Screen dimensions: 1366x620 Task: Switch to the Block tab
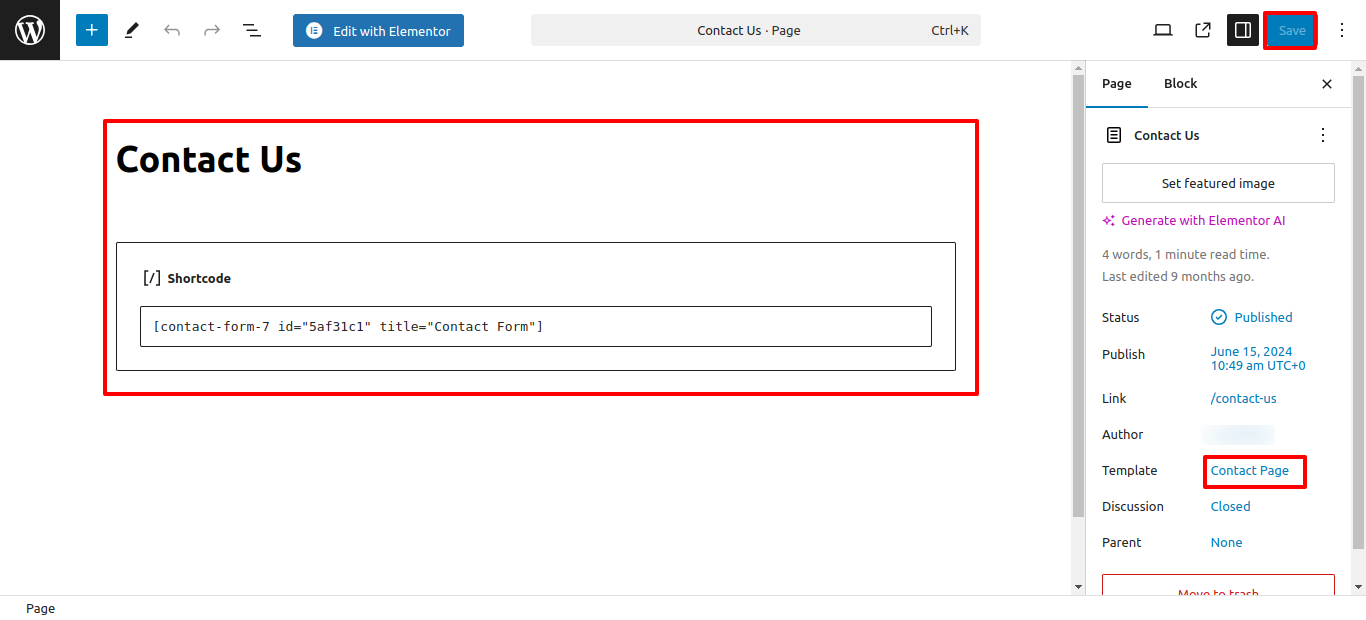[1180, 84]
